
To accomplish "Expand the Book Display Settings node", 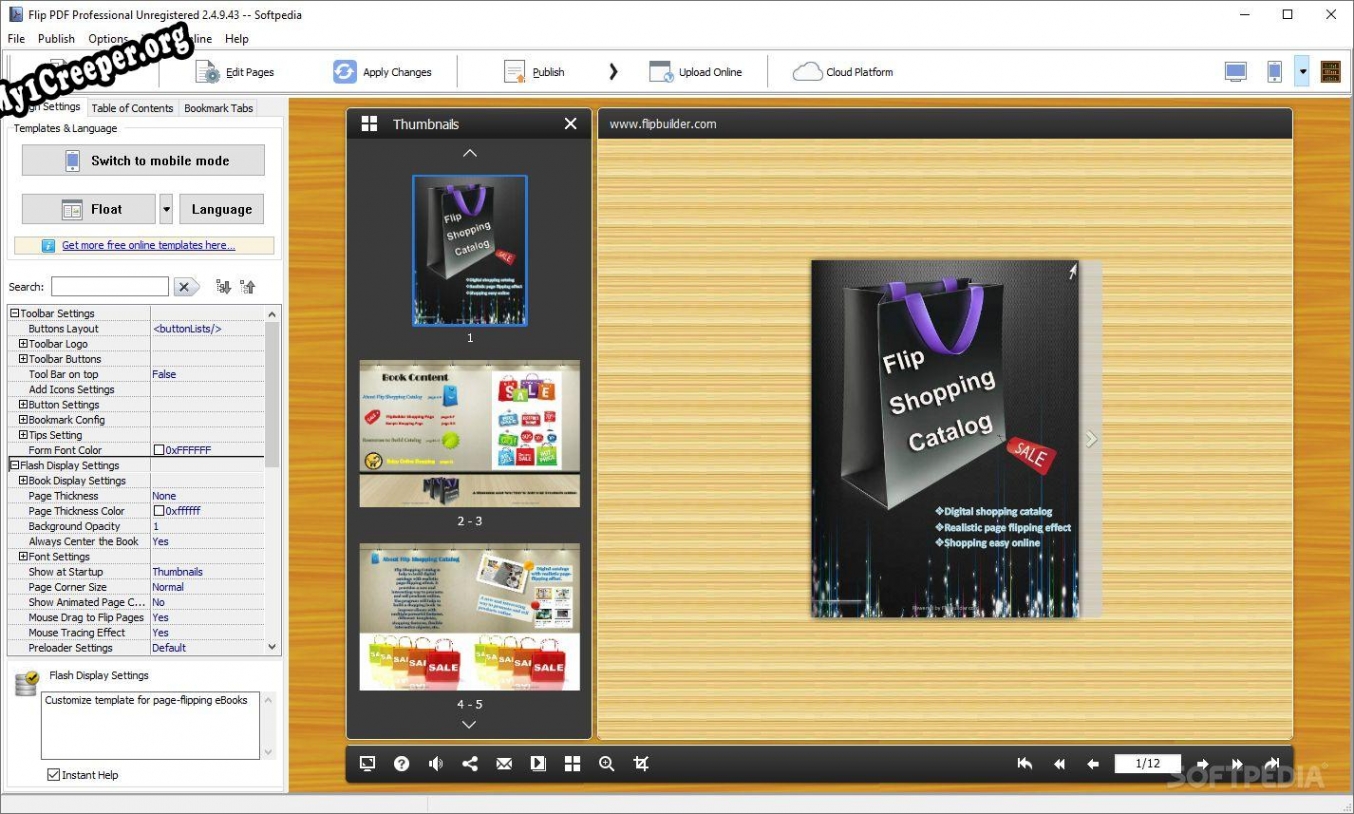I will click(23, 481).
